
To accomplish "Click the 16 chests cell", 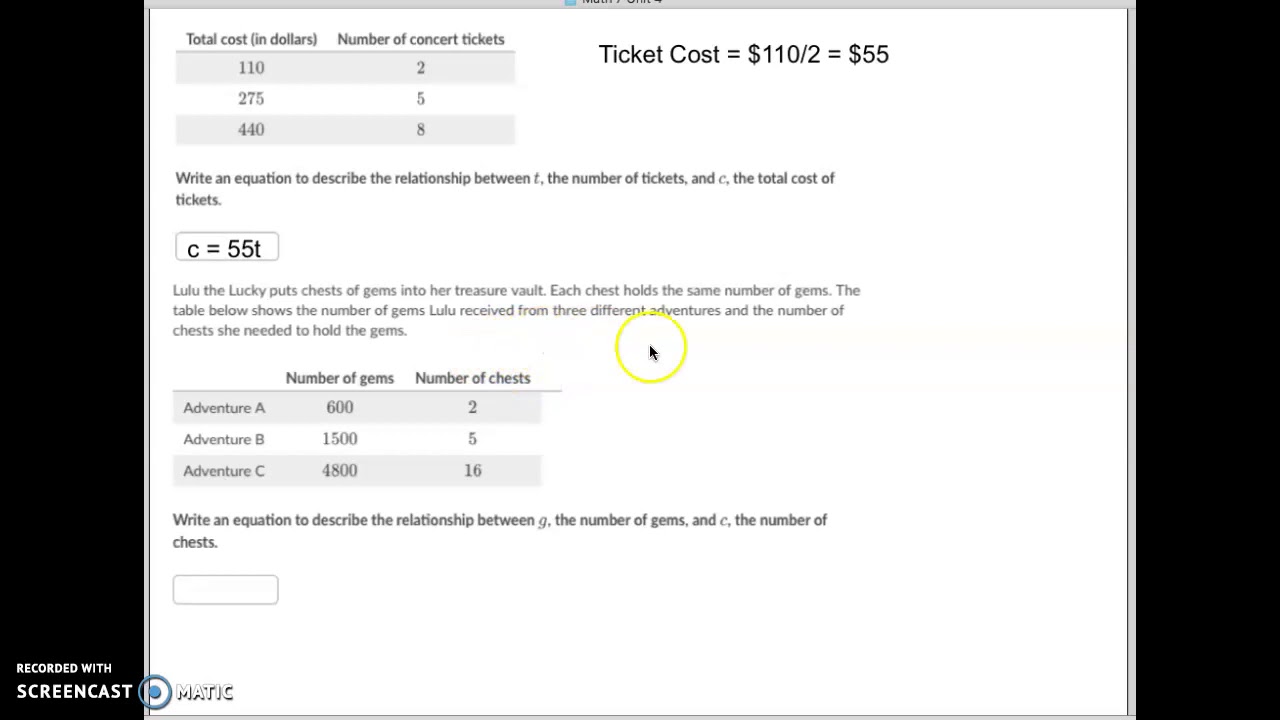I will point(472,471).
